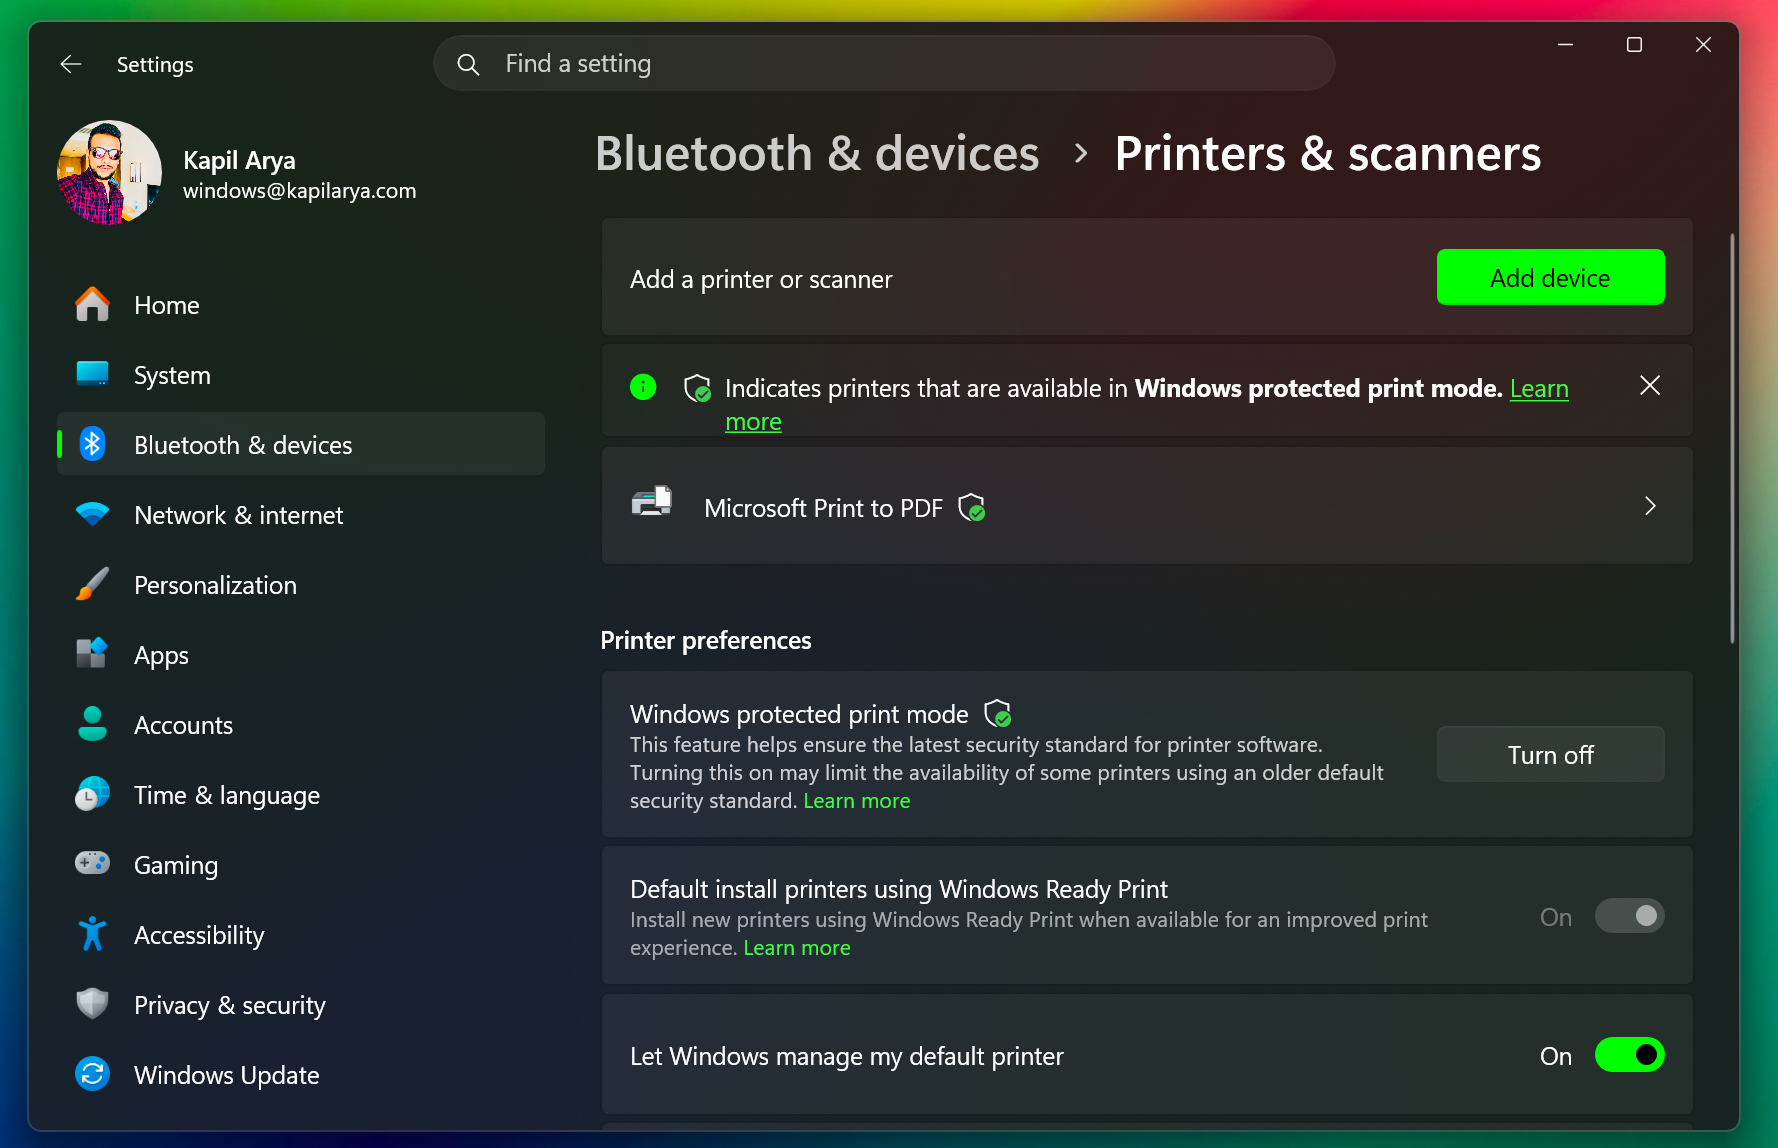Click the Apps icon in sidebar
Image resolution: width=1778 pixels, height=1148 pixels.
click(92, 654)
